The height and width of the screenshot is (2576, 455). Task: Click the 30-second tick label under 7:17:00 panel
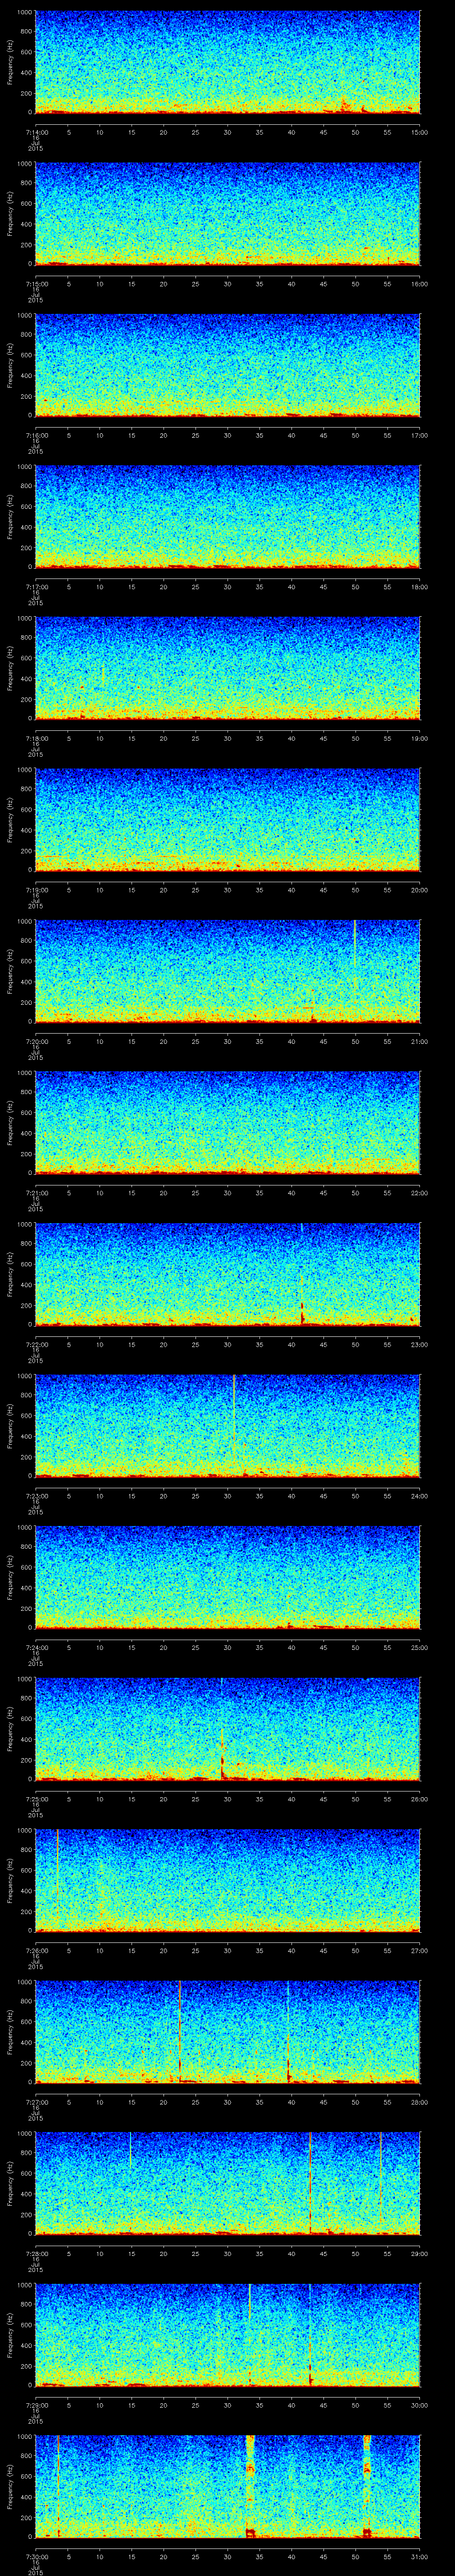coord(227,586)
